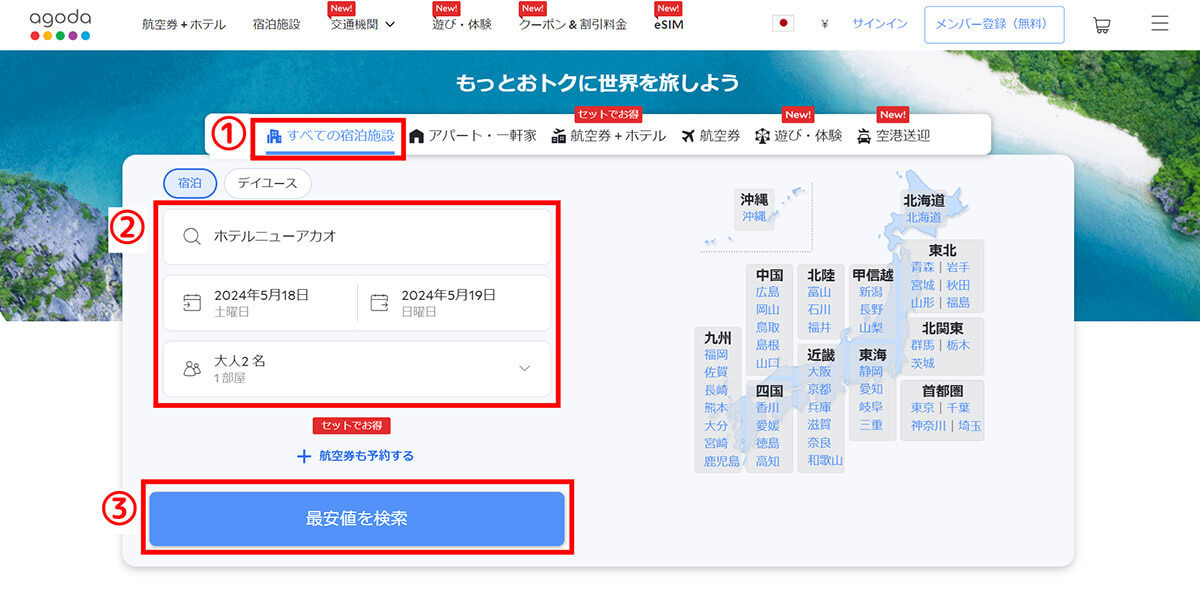Expand the guests and rooms chevron
This screenshot has height=589, width=1200.
(525, 369)
